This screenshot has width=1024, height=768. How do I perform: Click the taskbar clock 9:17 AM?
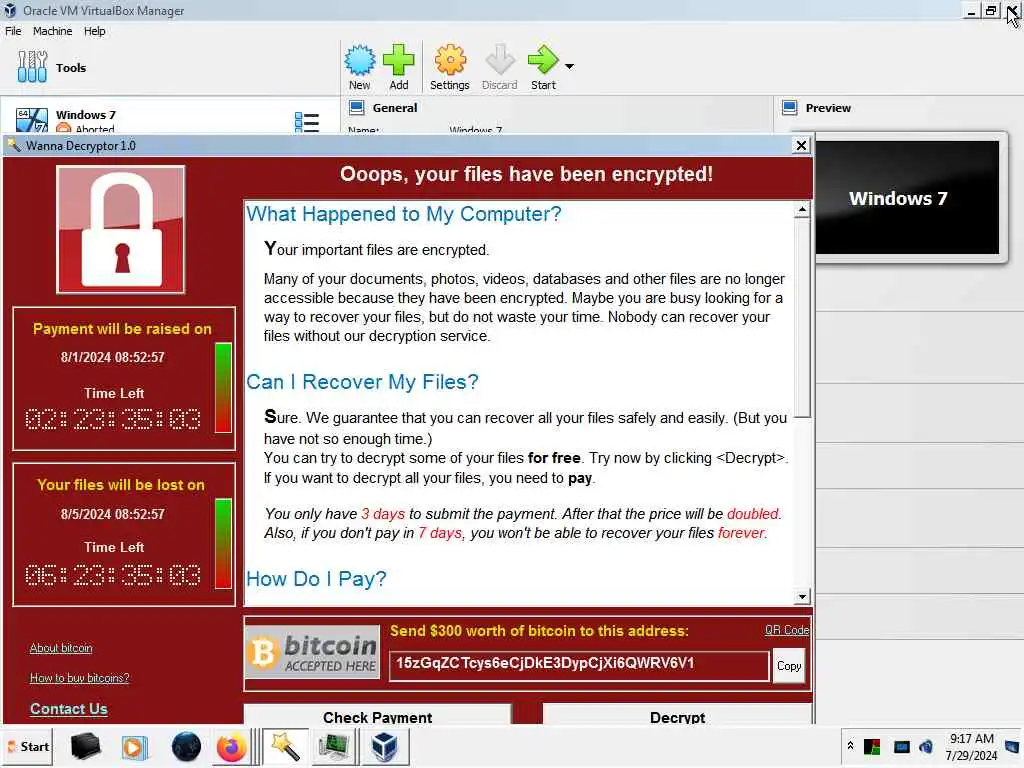click(x=972, y=746)
